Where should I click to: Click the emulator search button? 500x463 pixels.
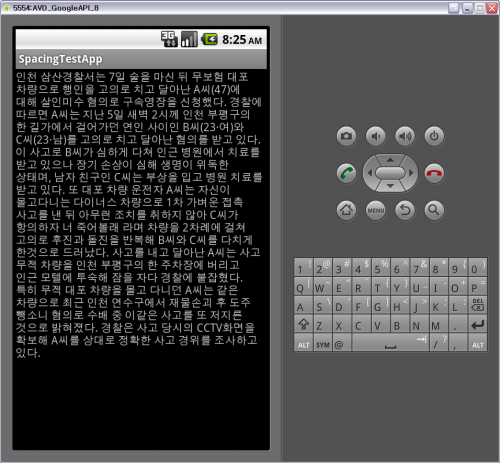coord(434,210)
